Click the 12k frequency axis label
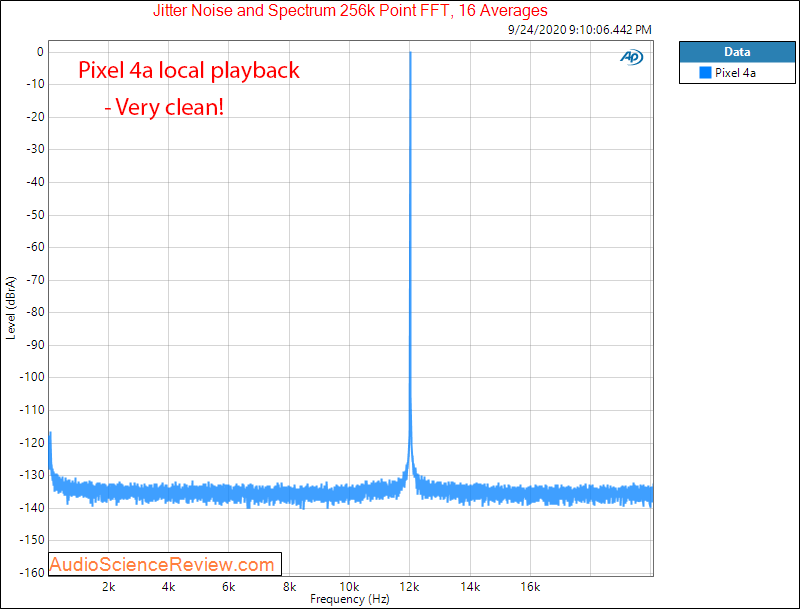 pos(409,587)
